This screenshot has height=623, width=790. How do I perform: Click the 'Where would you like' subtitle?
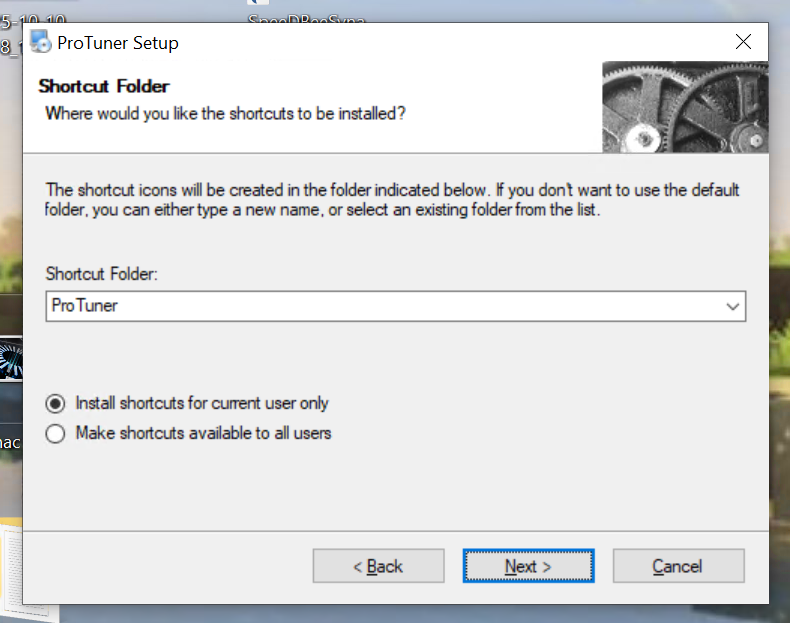pyautogui.click(x=226, y=113)
